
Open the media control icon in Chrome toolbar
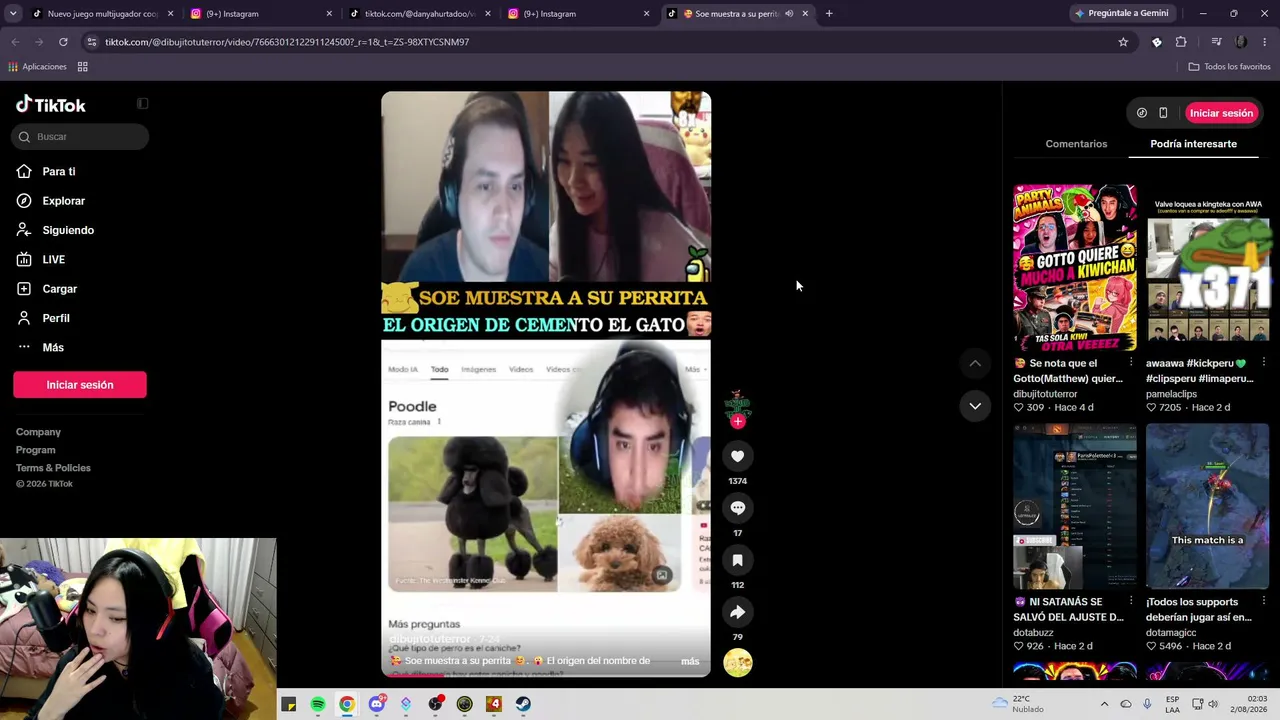(x=1216, y=42)
